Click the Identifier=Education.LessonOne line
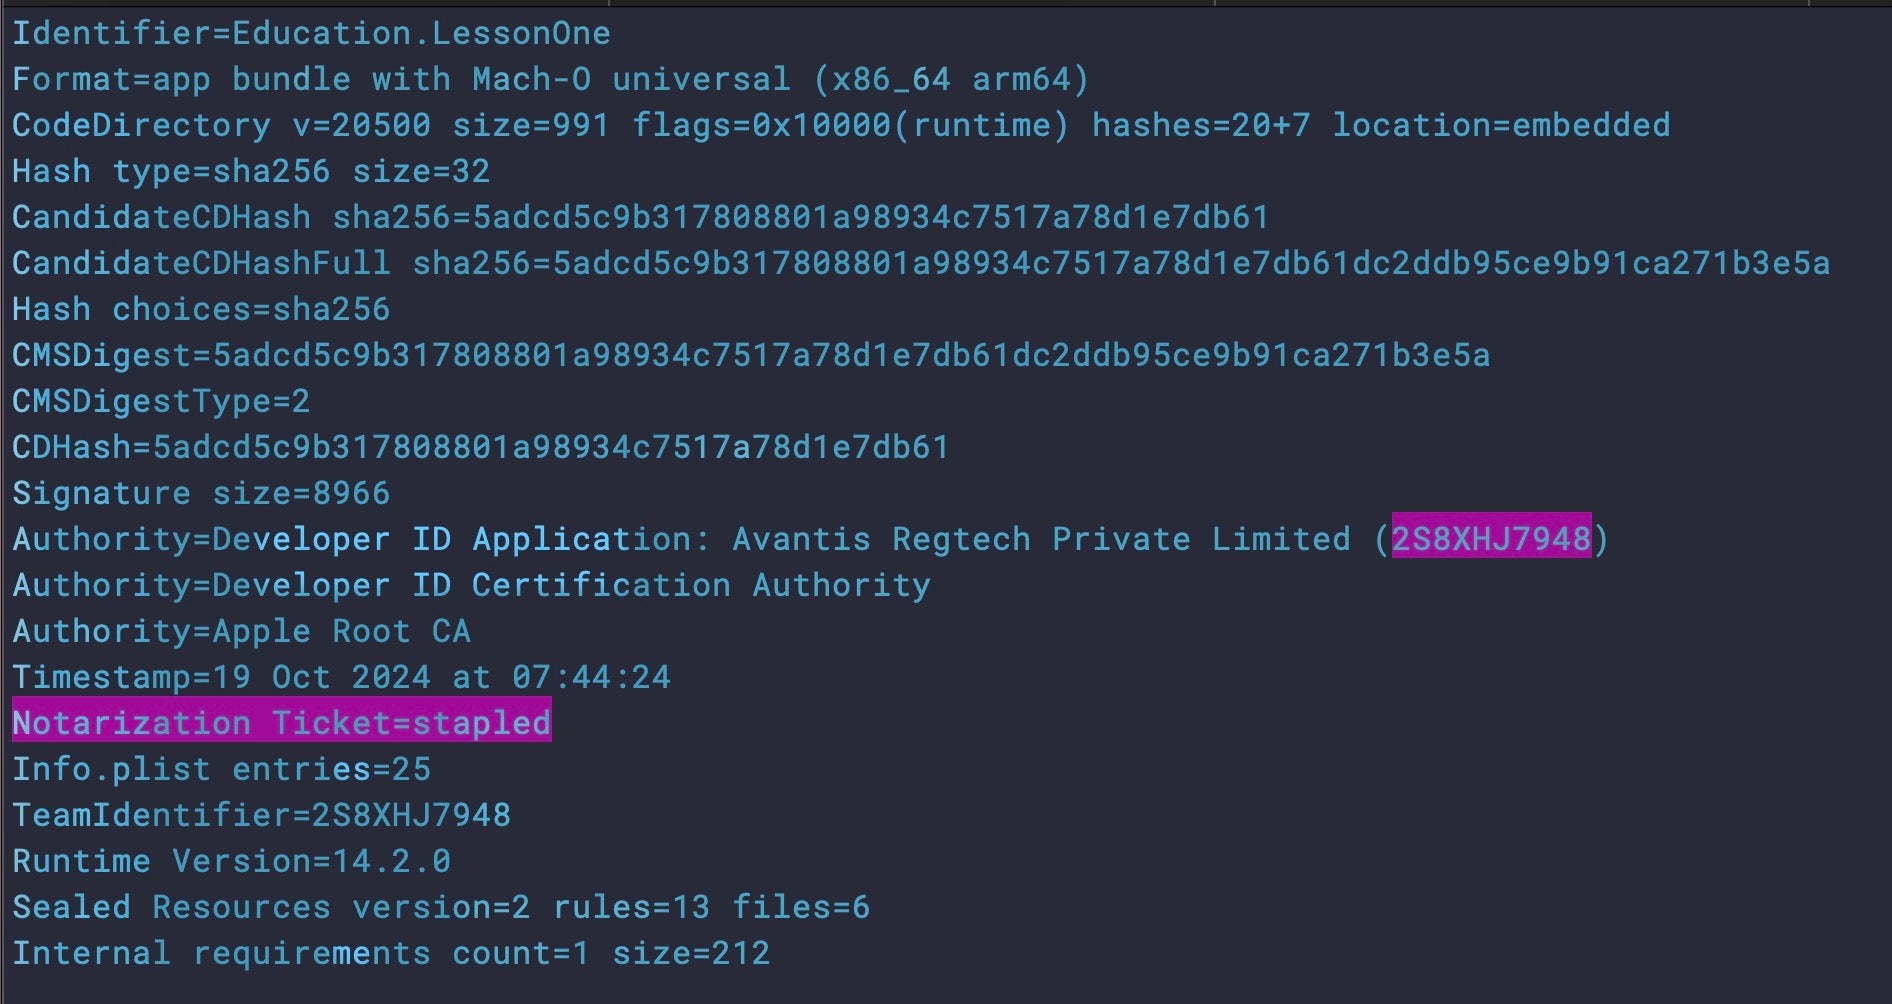 (311, 33)
